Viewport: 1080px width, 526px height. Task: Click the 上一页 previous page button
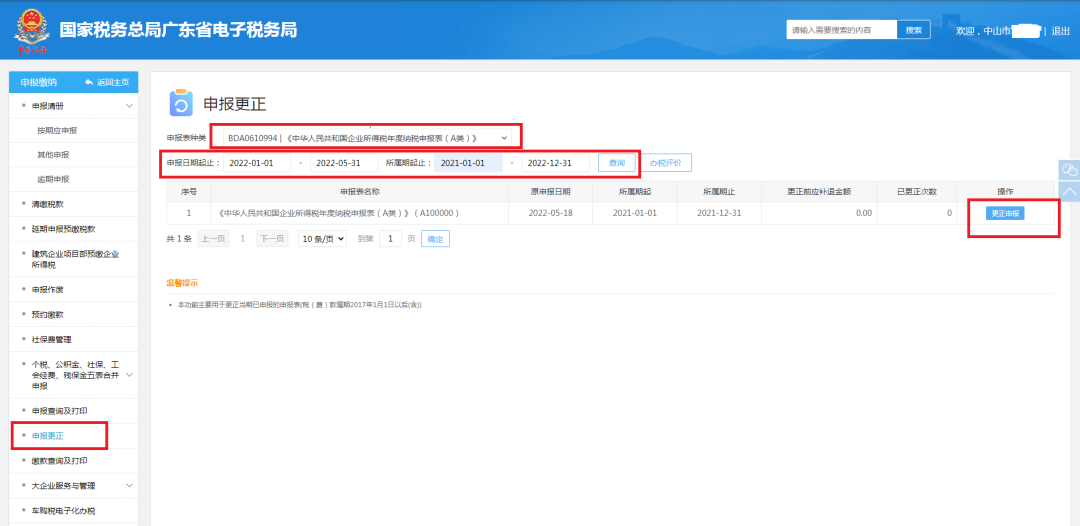pyautogui.click(x=214, y=239)
